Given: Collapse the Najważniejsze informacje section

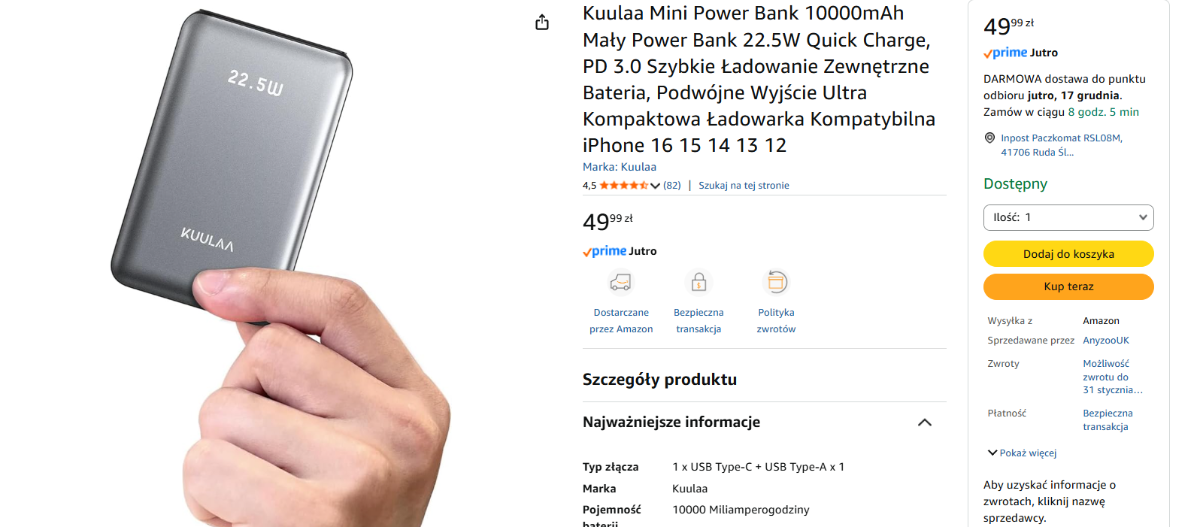Looking at the screenshot, I should 925,422.
